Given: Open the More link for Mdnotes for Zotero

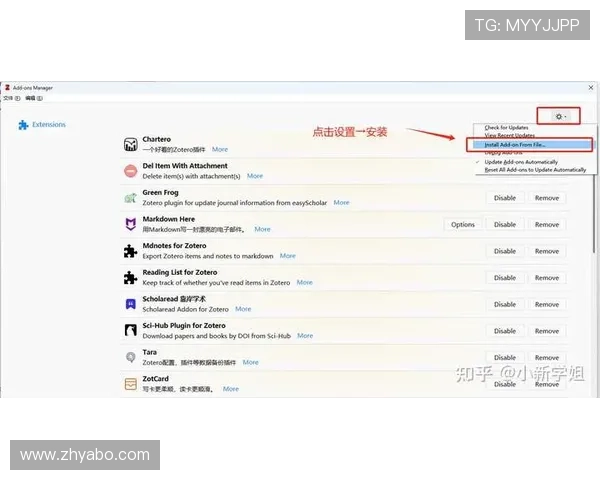Looking at the screenshot, I should click(287, 256).
